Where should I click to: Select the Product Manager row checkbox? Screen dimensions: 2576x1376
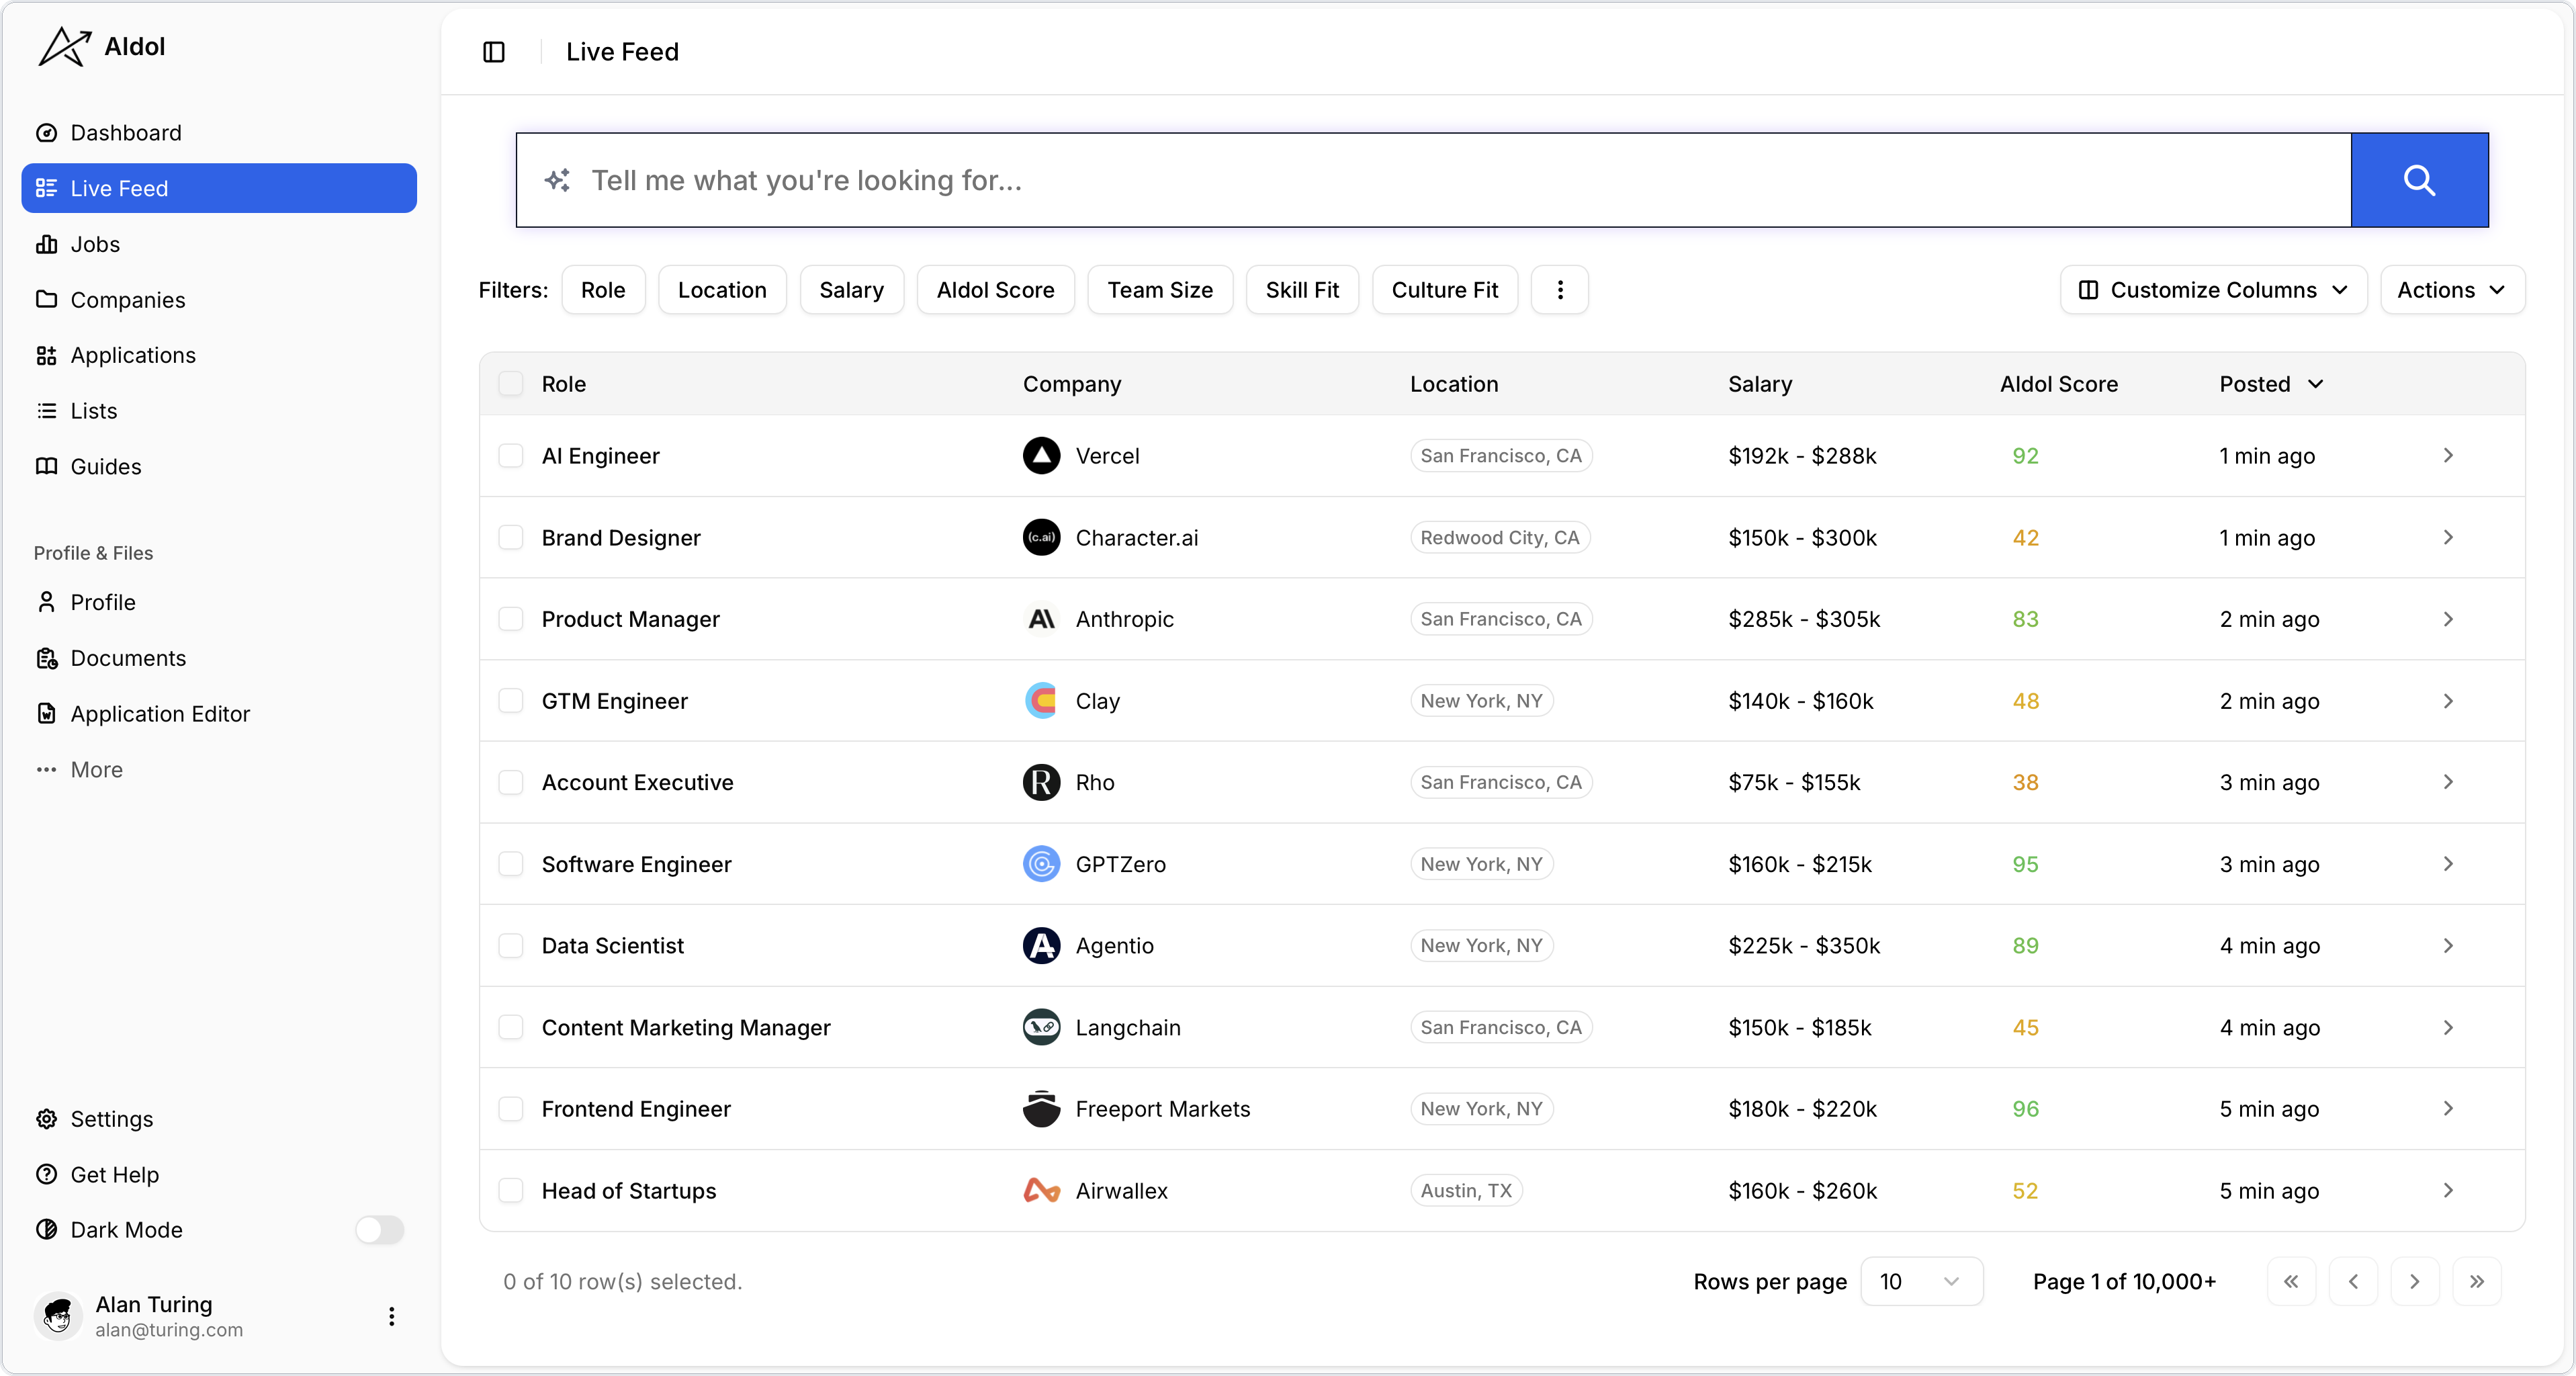[511, 619]
